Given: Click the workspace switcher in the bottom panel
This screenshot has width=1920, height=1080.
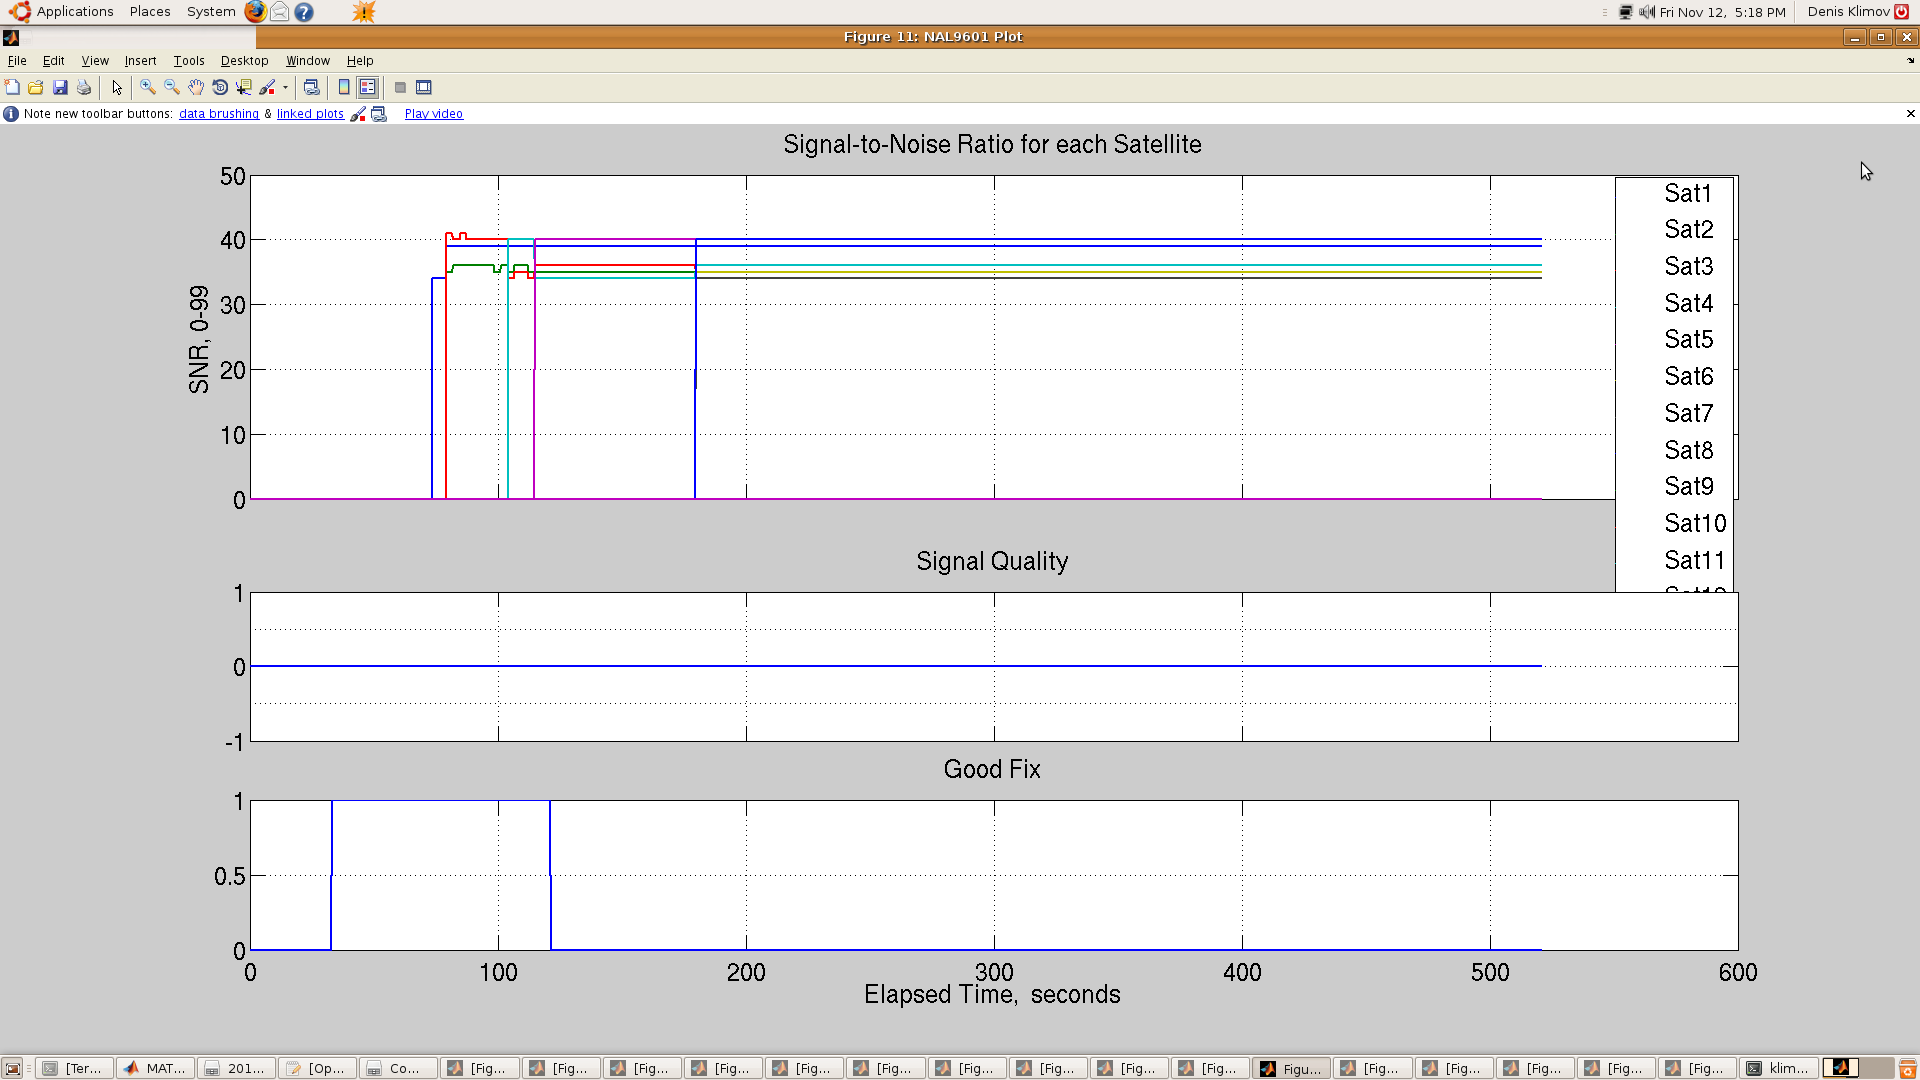Looking at the screenshot, I should (1858, 1069).
